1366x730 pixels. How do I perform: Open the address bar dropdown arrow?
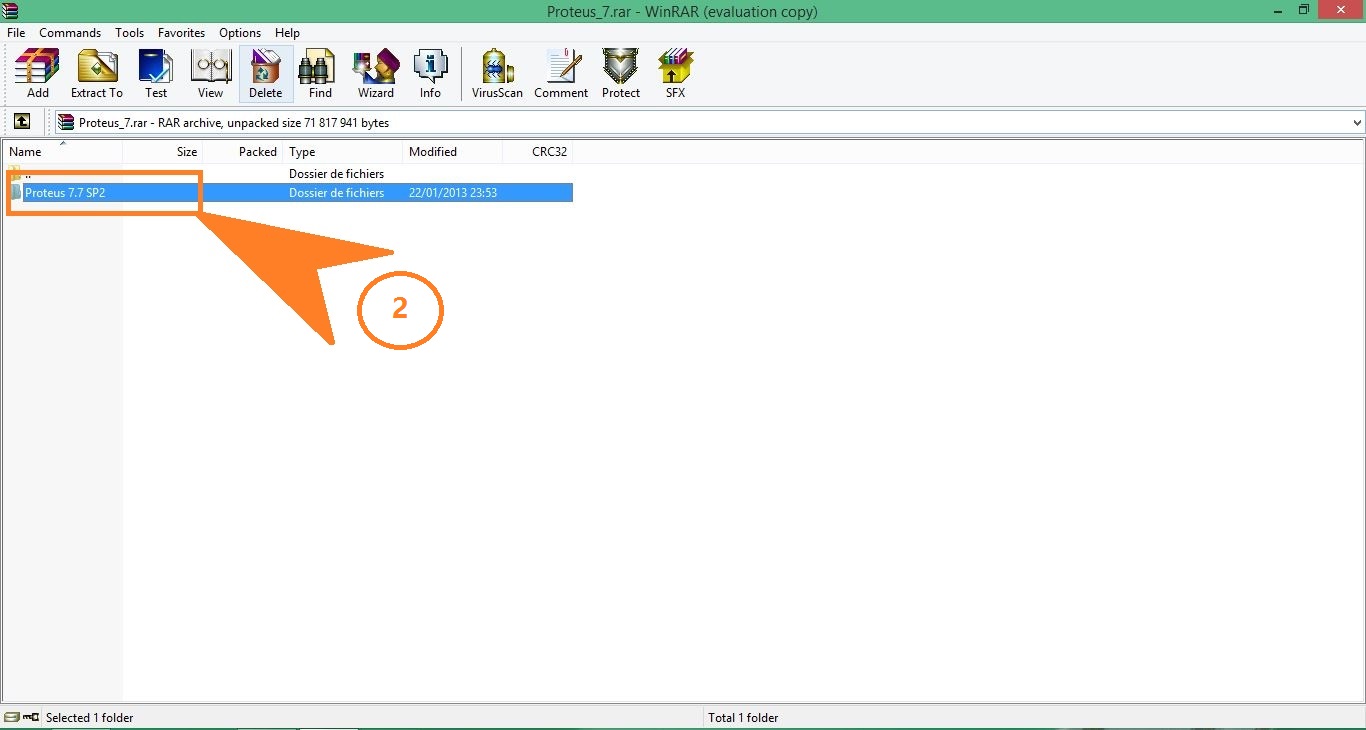1357,122
